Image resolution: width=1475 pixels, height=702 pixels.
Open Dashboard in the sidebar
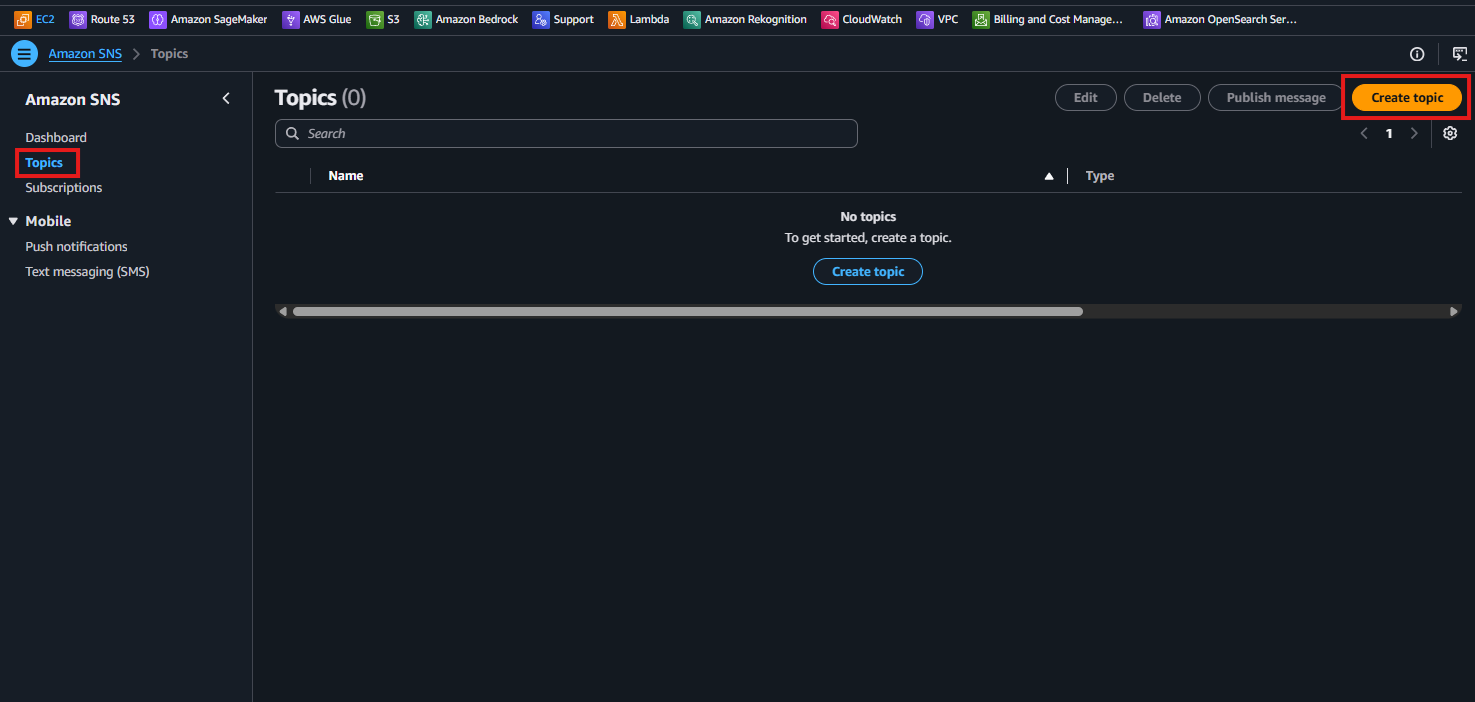point(56,137)
